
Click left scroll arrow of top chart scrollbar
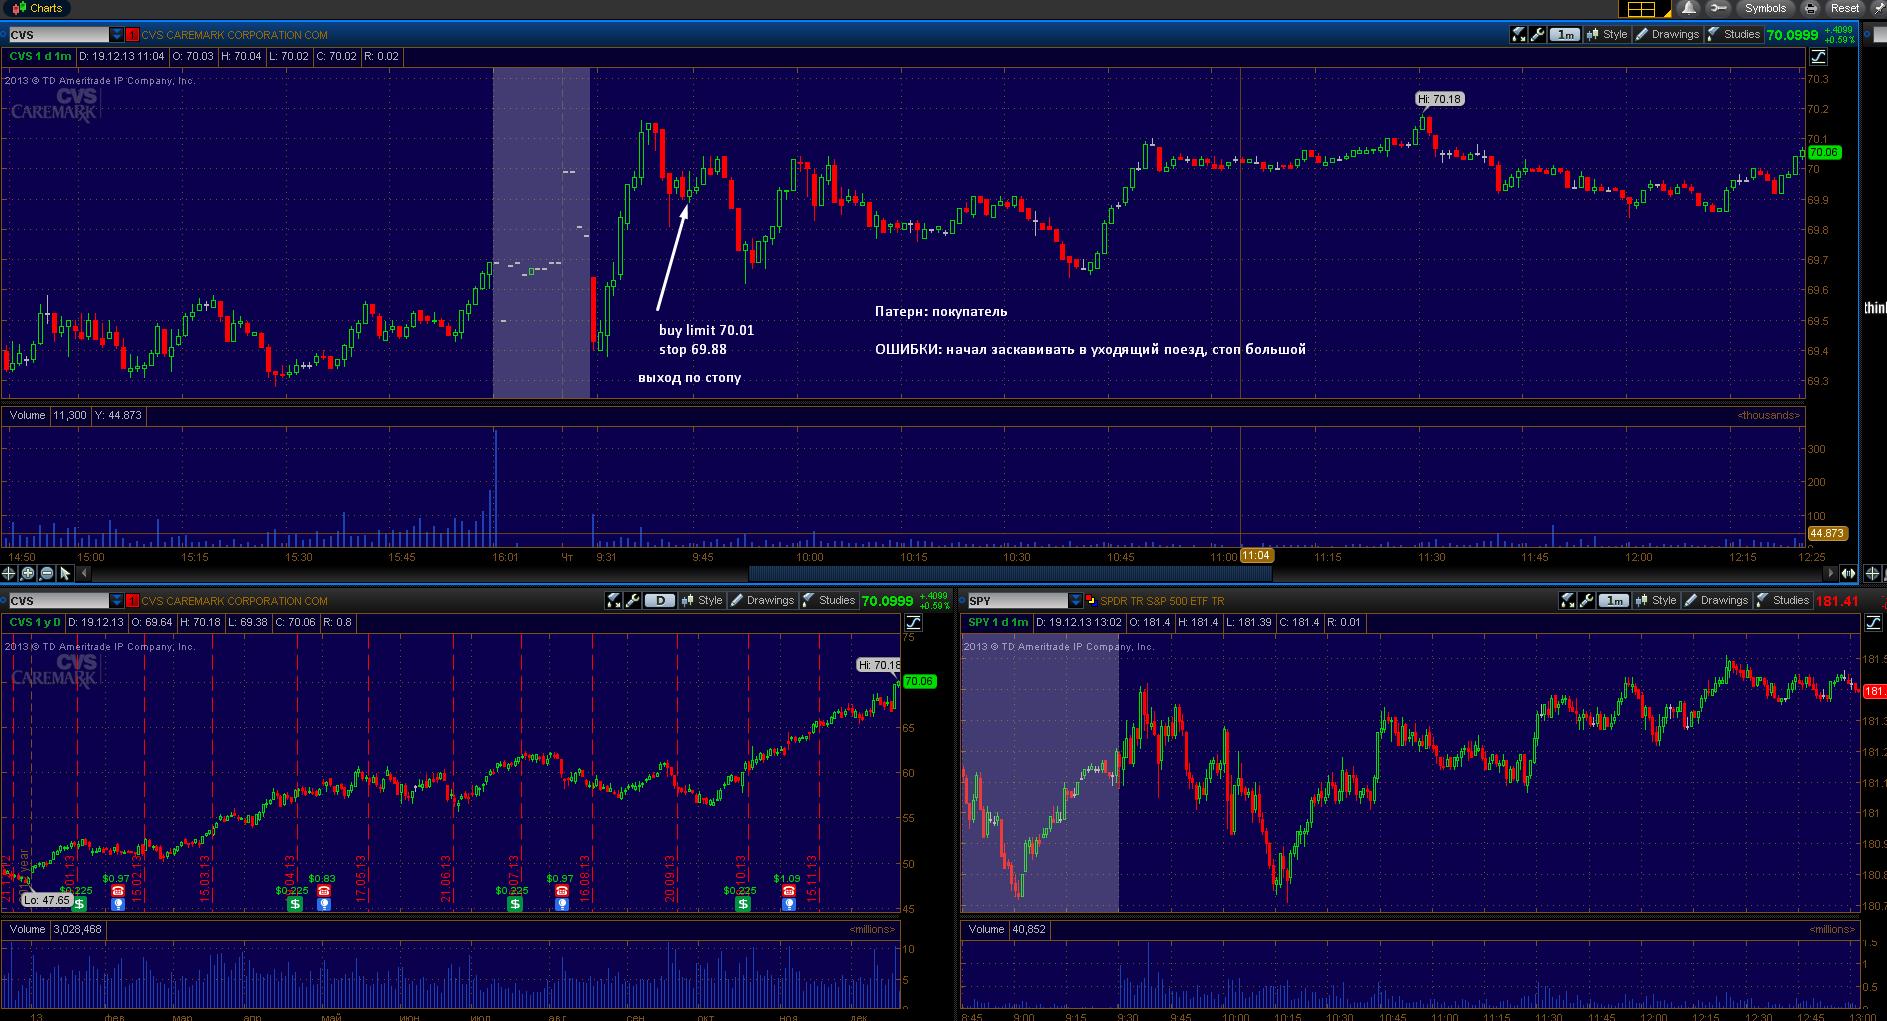coord(84,573)
